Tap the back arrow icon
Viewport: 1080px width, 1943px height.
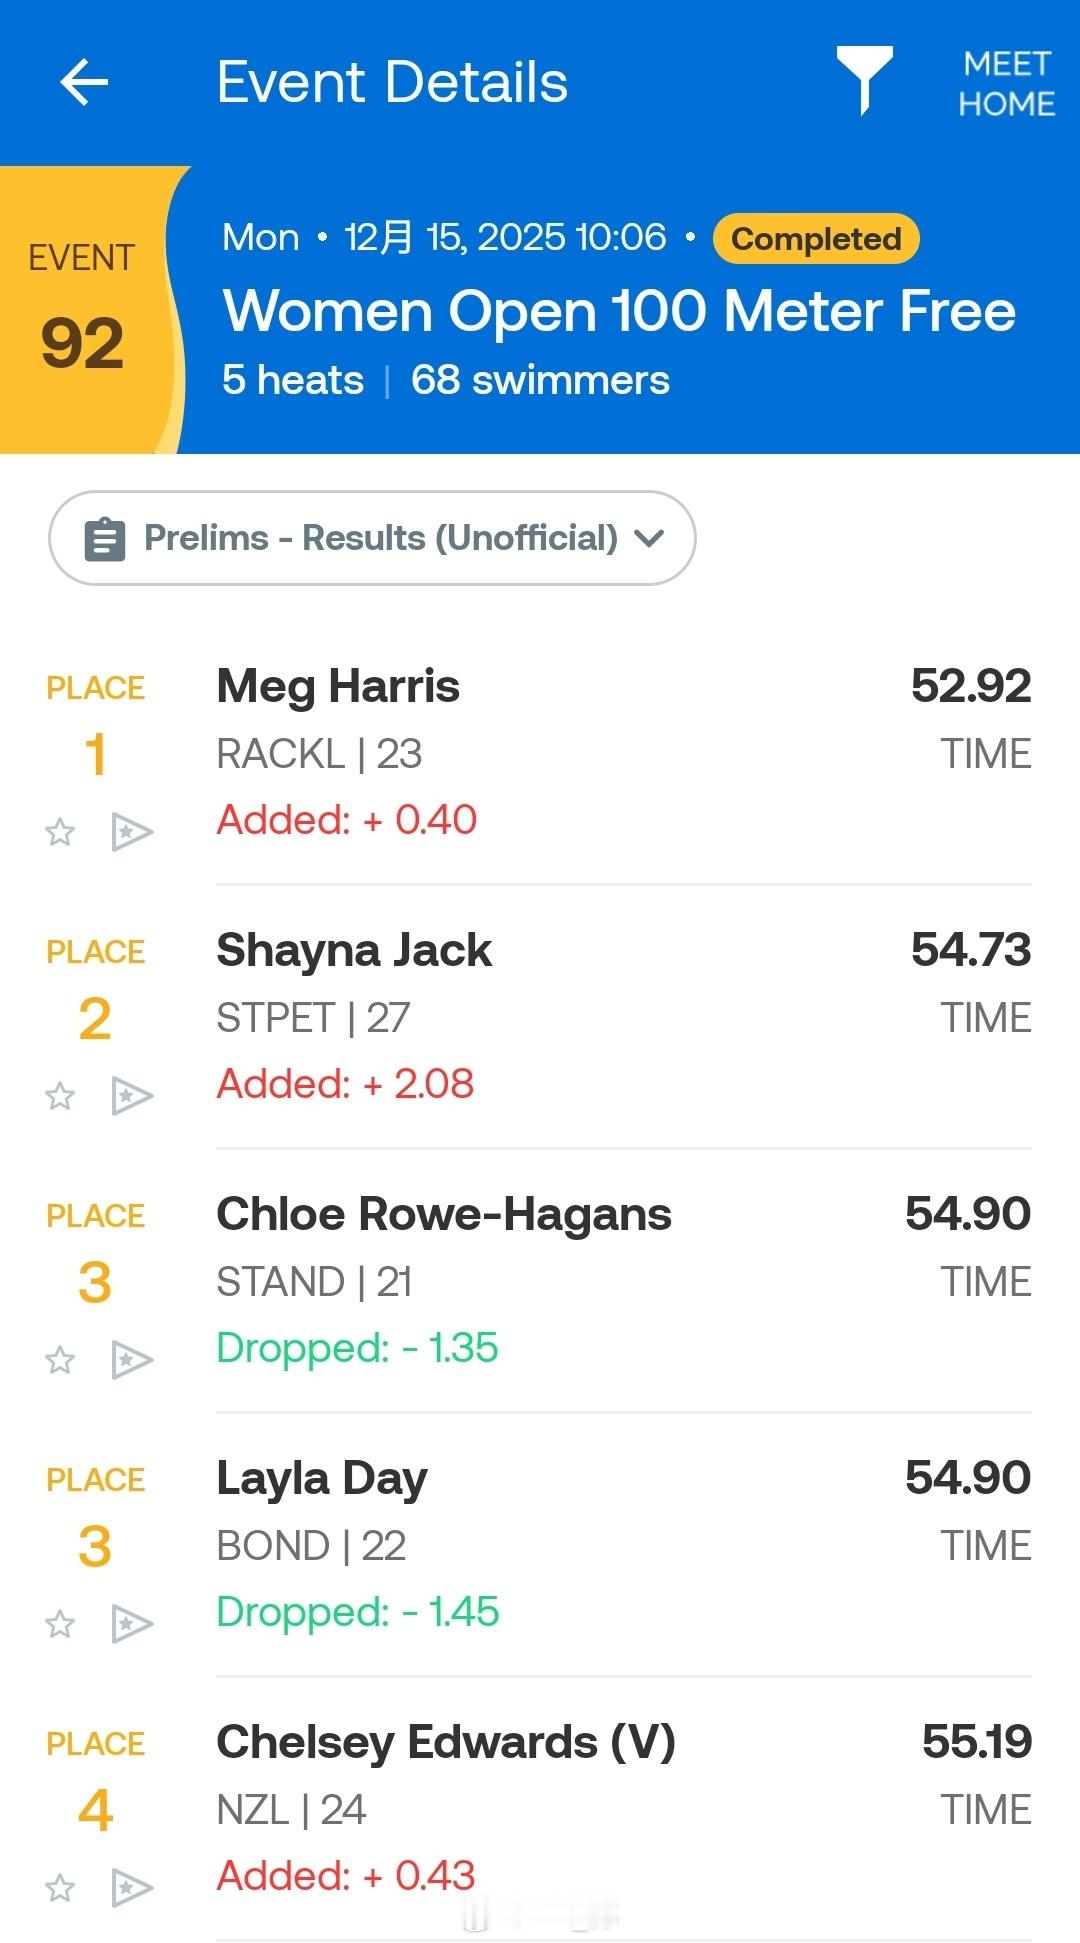point(84,82)
